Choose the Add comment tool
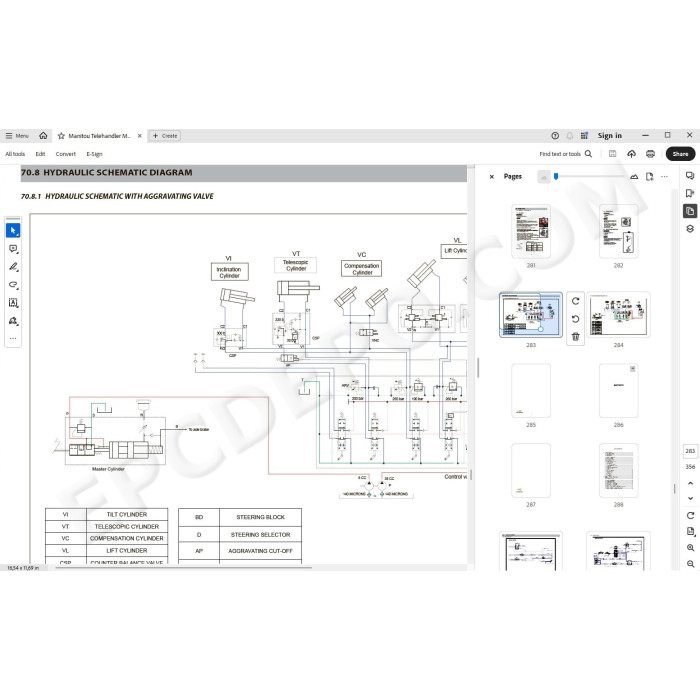Image resolution: width=700 pixels, height=700 pixels. coord(13,249)
